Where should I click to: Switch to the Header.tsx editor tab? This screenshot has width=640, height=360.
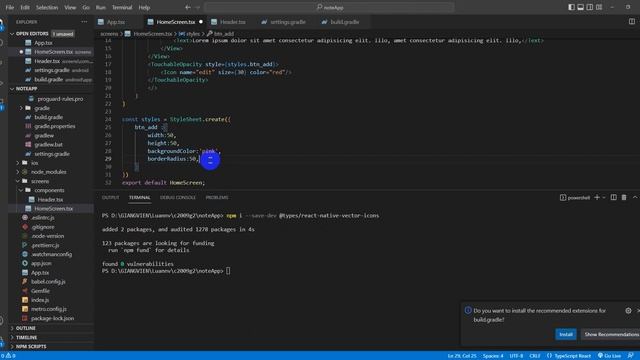232,22
